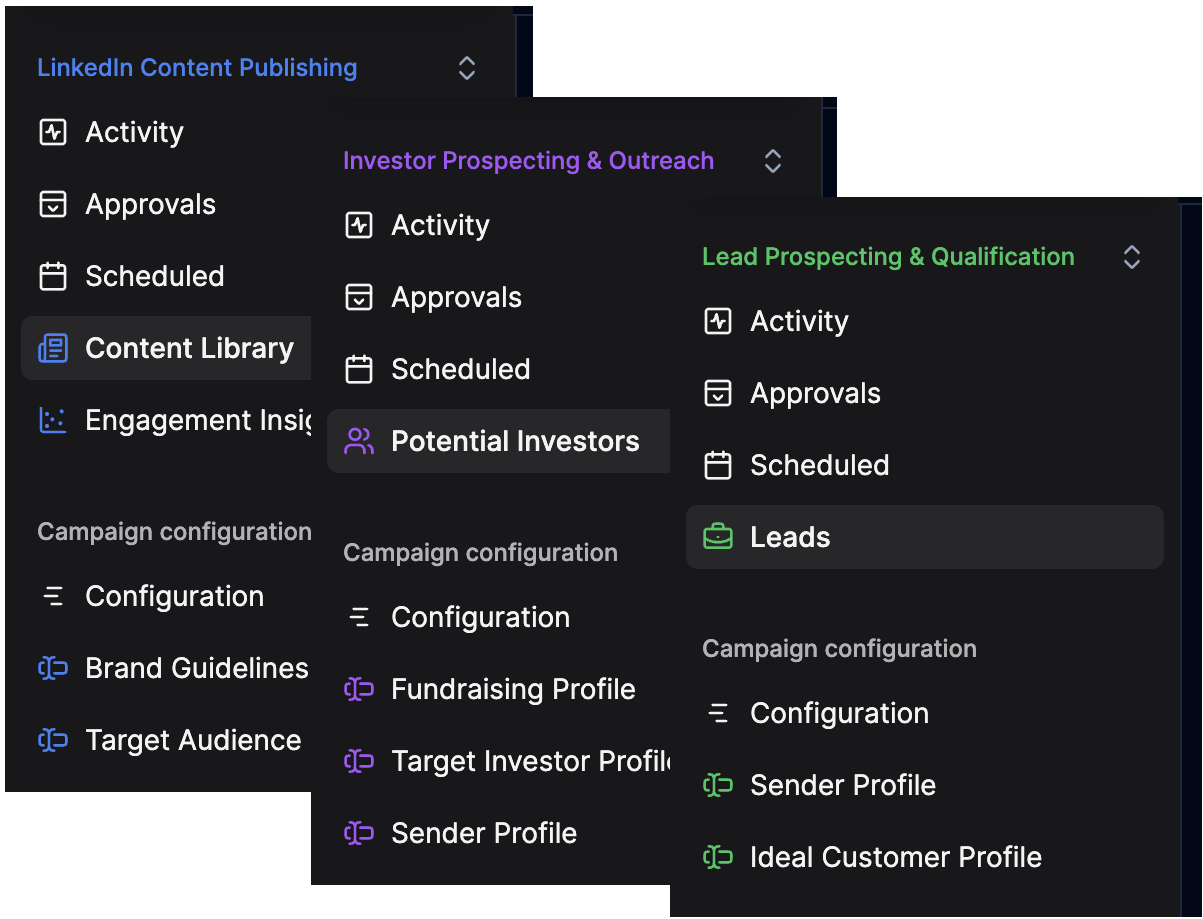Click the Configuration sliders icon under Campaign configuration
This screenshot has height=919, width=1203.
click(x=53, y=596)
